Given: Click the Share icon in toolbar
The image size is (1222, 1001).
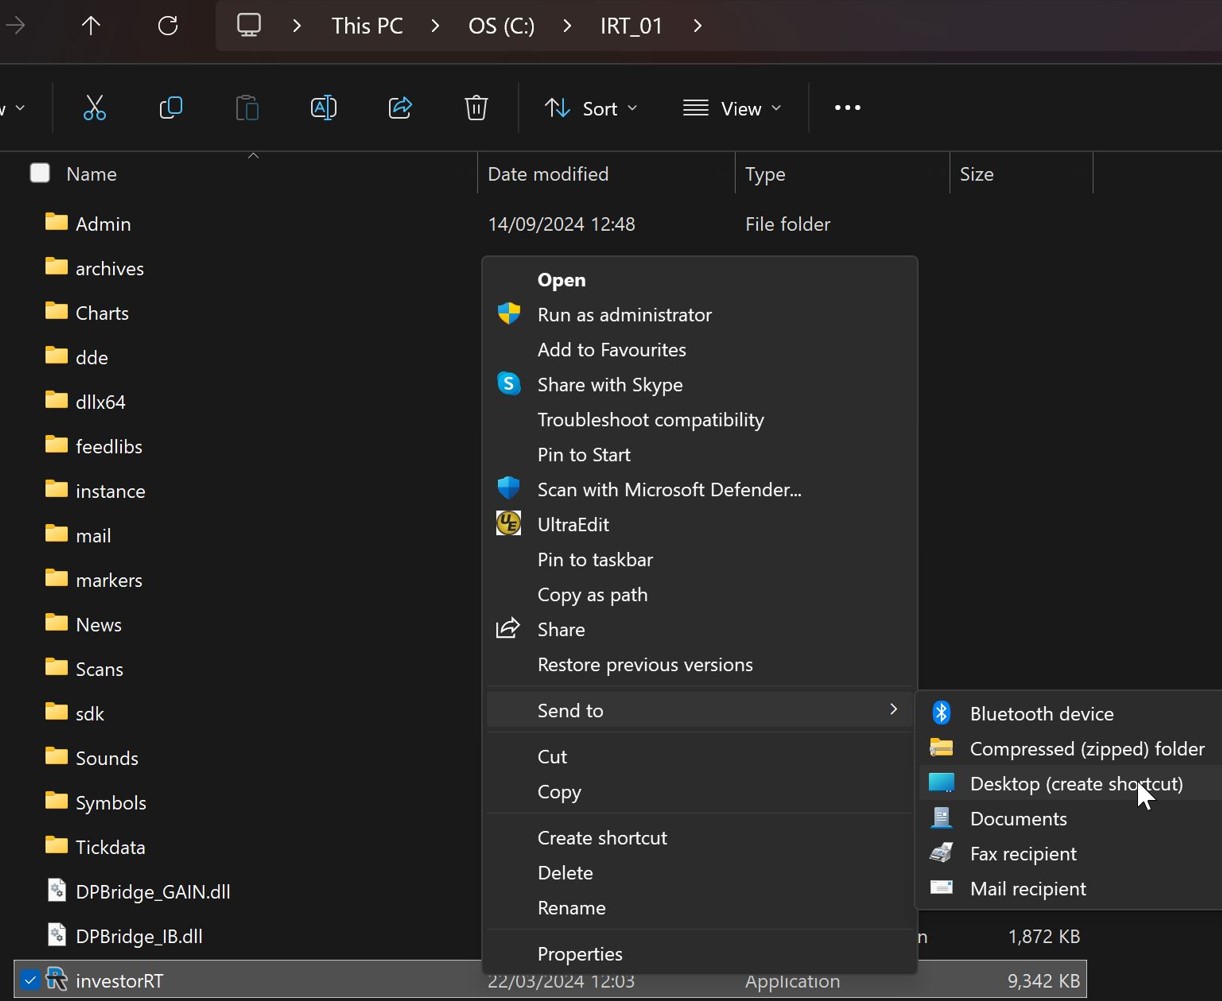Looking at the screenshot, I should coord(400,108).
